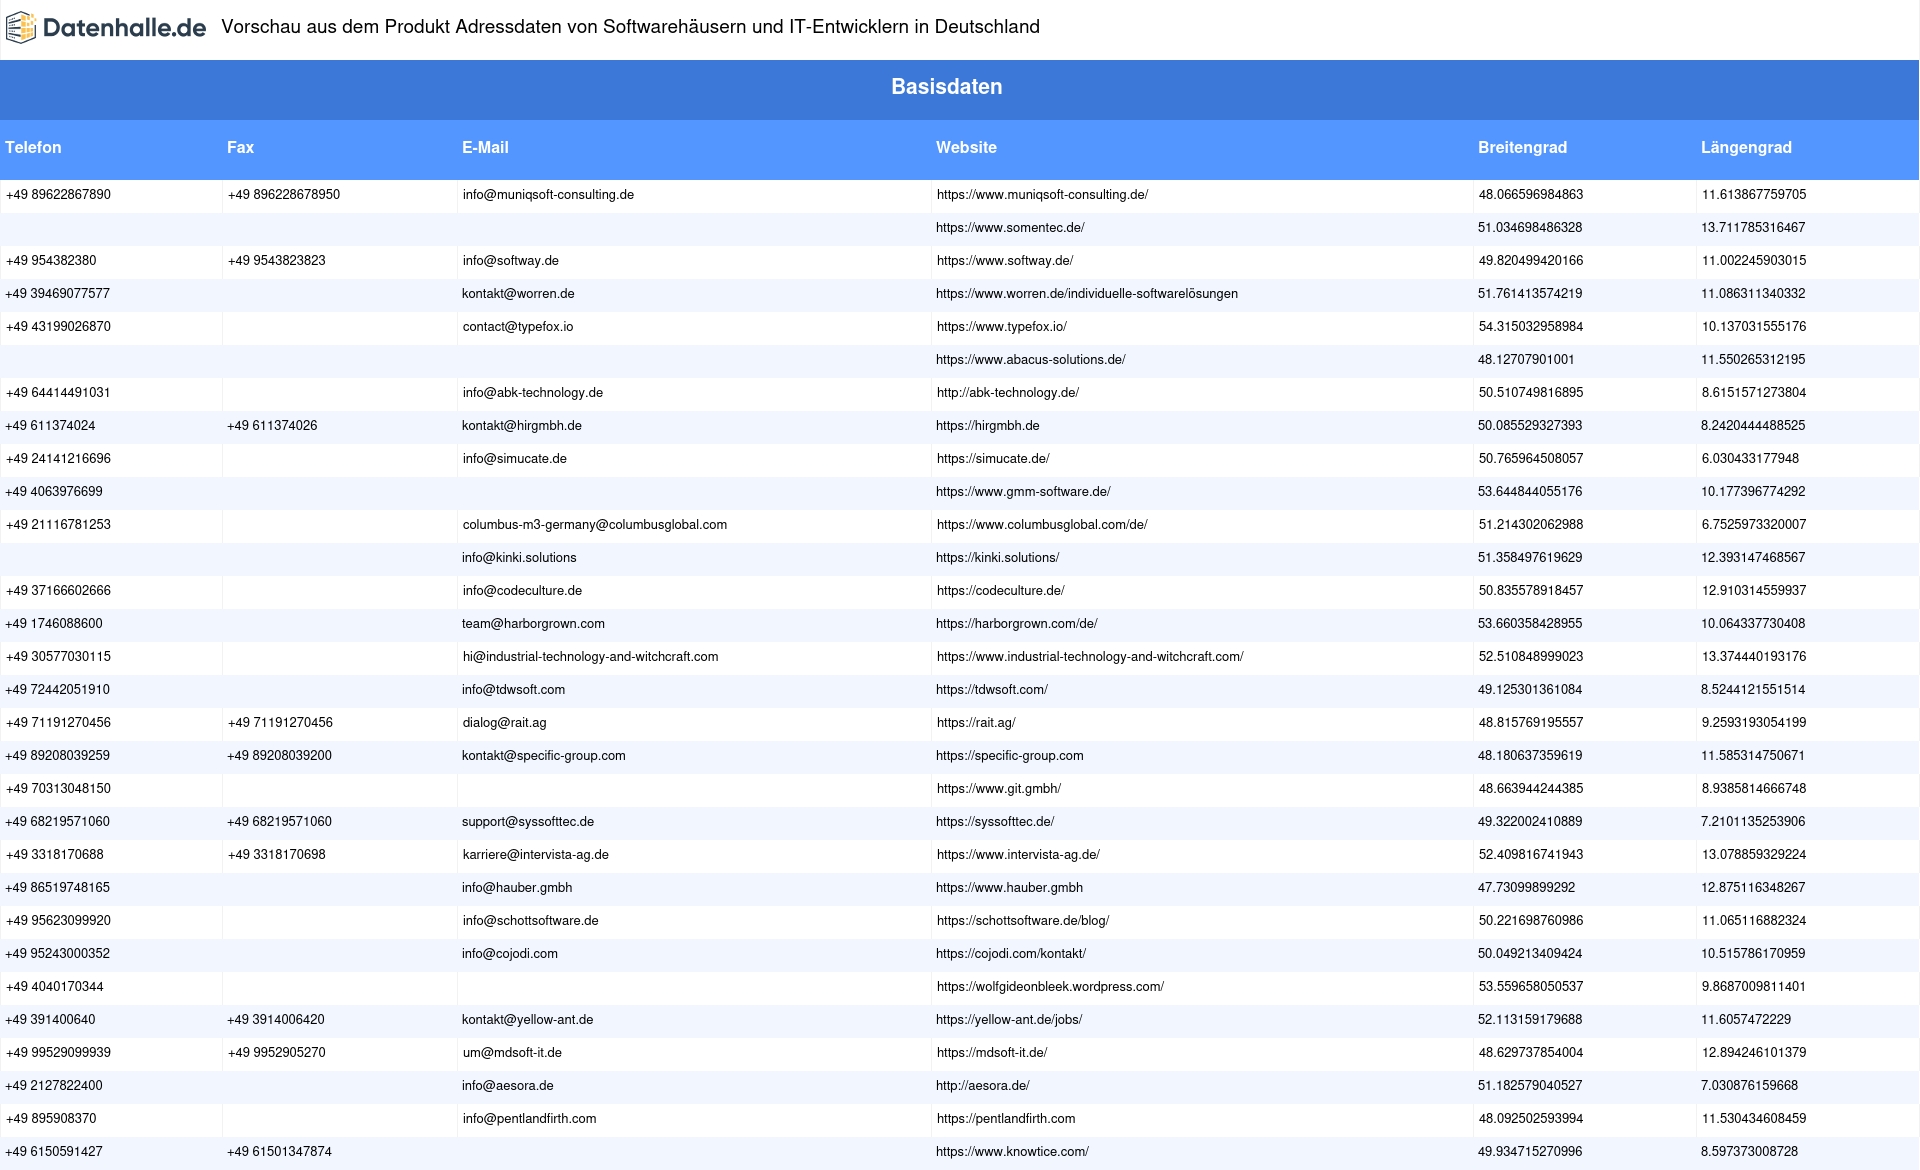Click the Datenhalle.de brand name
The height and width of the screenshot is (1170, 1920).
pos(125,28)
